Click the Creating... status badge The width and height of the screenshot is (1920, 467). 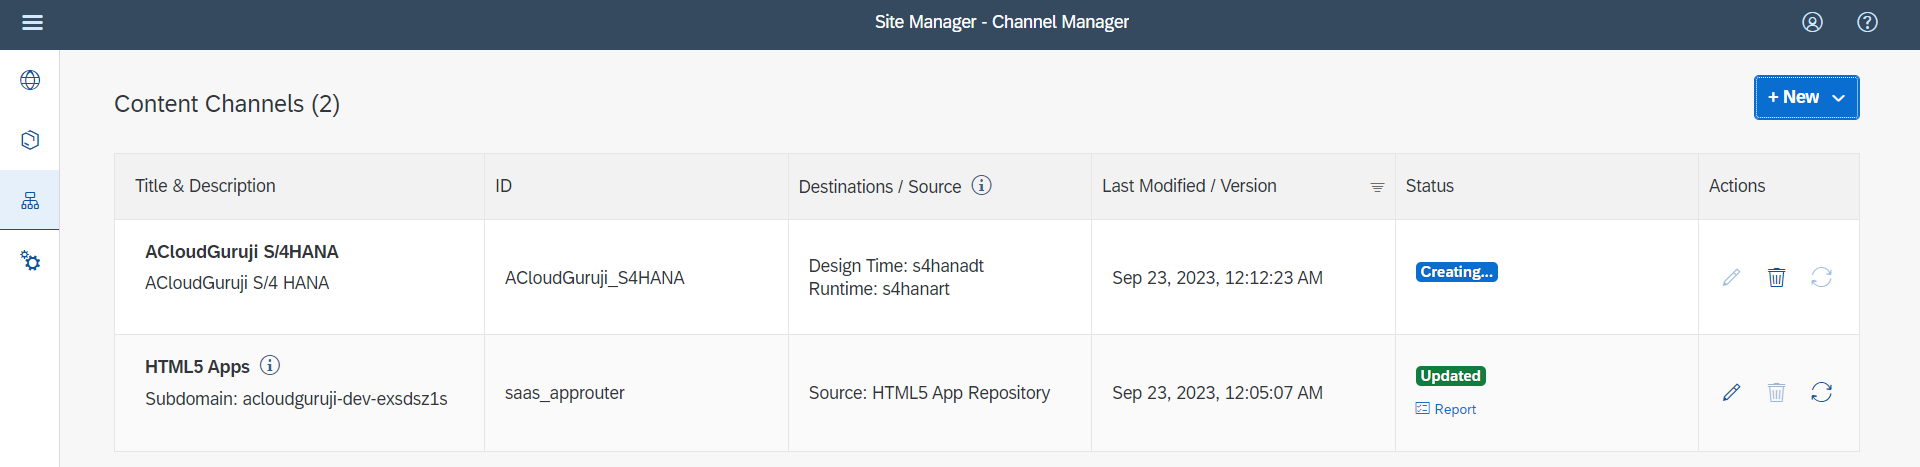click(x=1456, y=272)
